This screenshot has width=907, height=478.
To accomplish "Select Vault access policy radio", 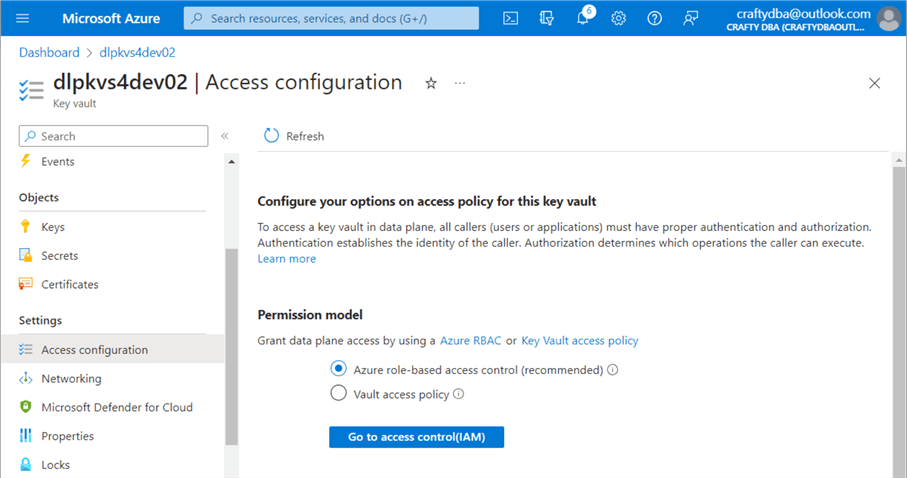I will click(x=338, y=394).
